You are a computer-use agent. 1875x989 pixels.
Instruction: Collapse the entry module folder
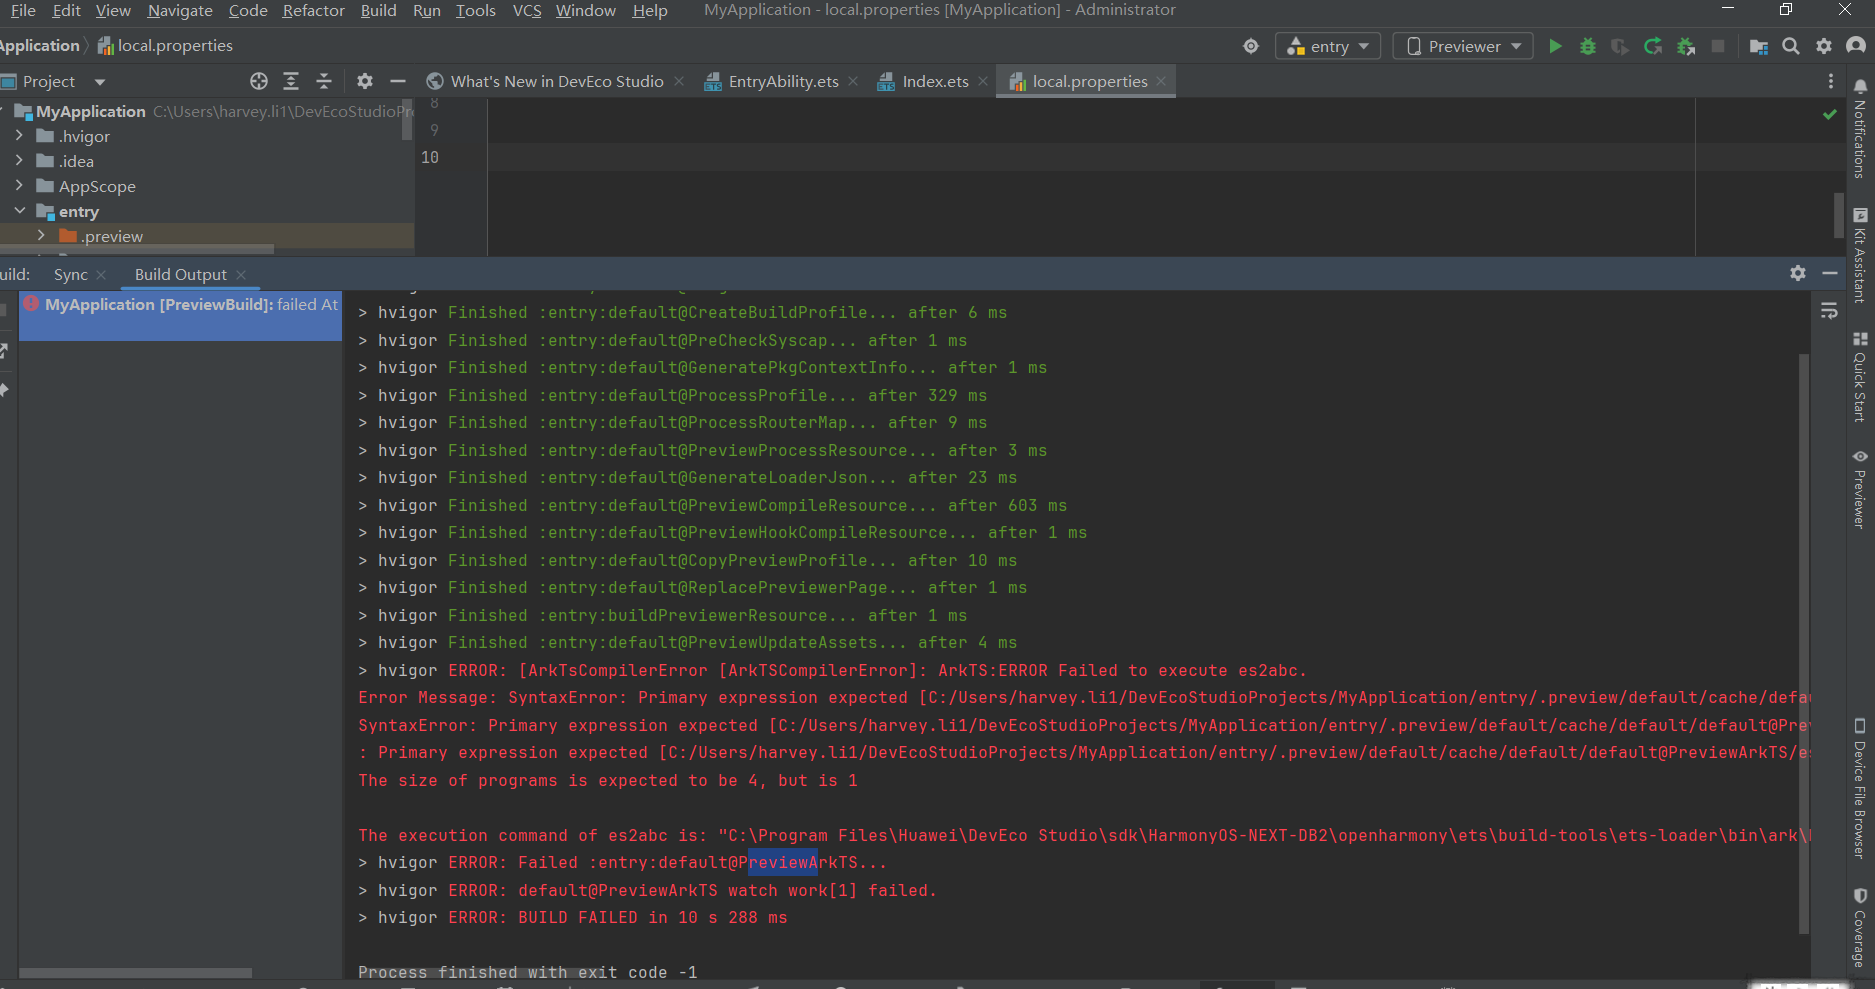point(19,211)
